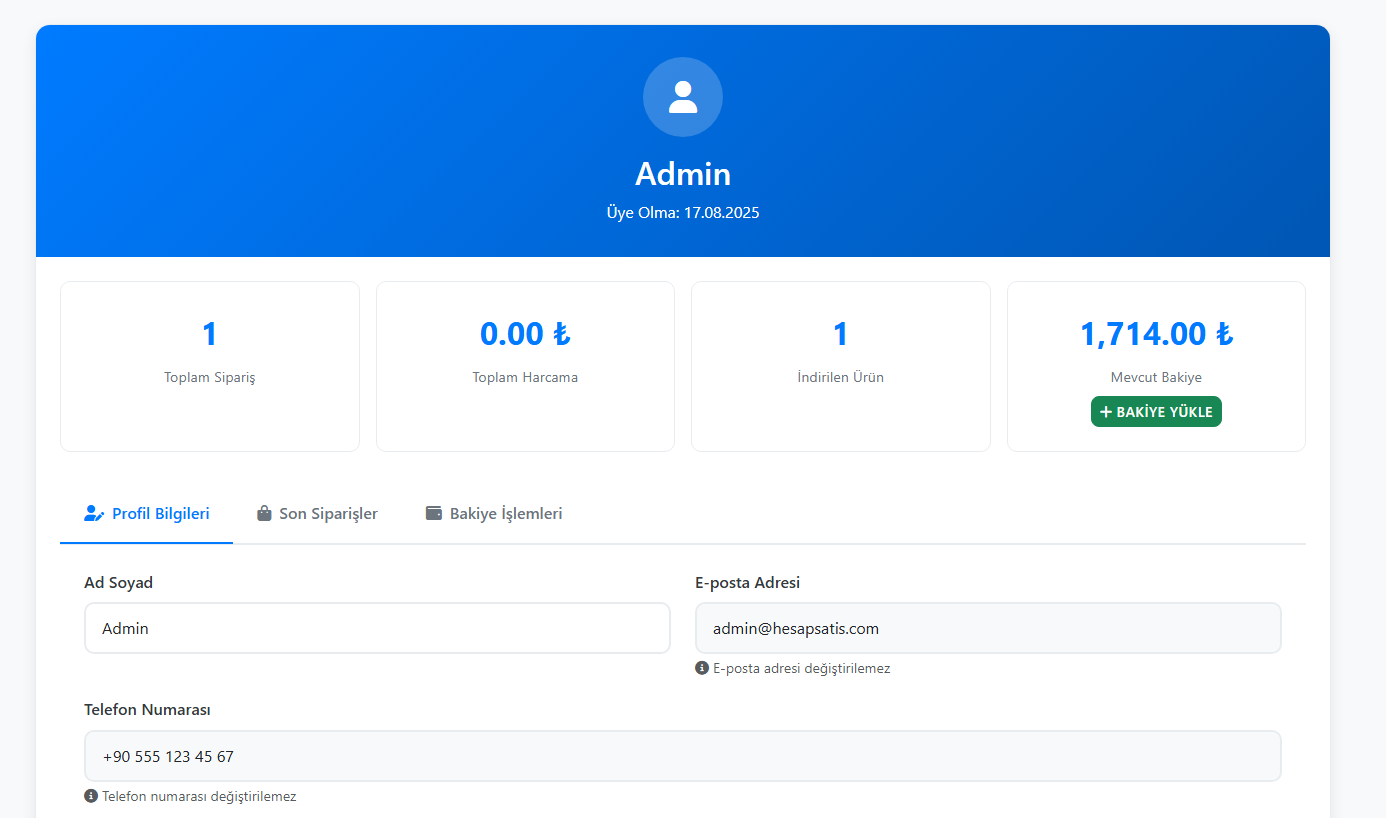Viewport: 1386px width, 818px height.
Task: Click the info icon next to telefon note
Action: click(91, 796)
